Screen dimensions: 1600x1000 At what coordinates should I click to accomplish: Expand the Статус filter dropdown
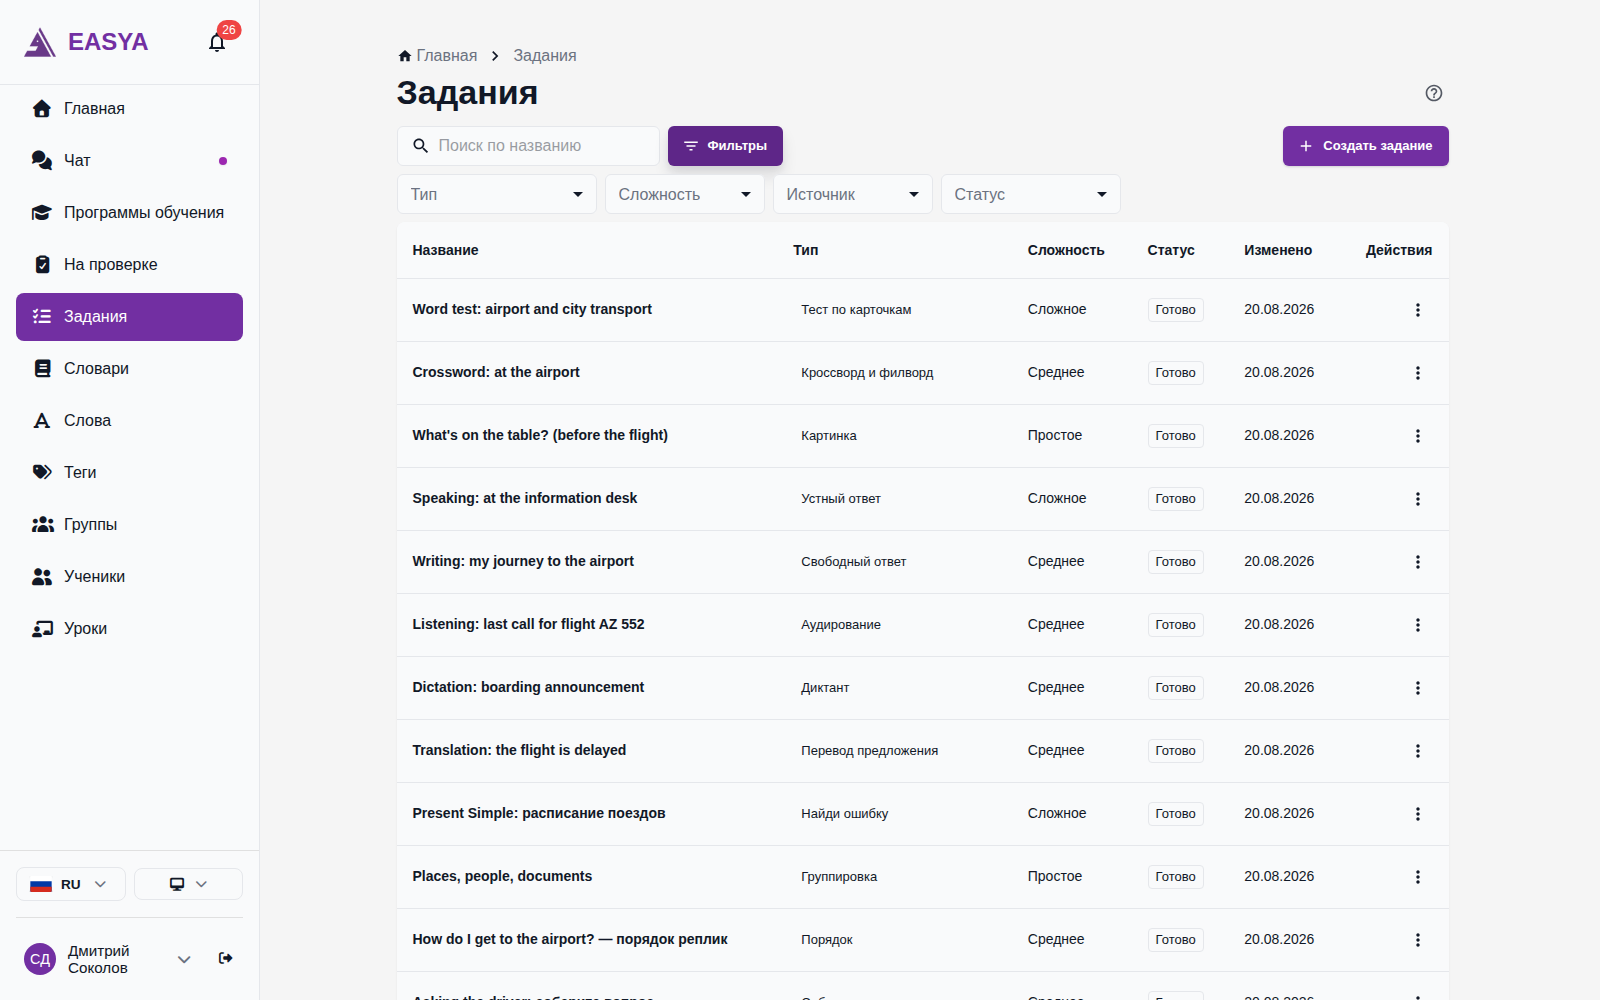click(x=1031, y=194)
